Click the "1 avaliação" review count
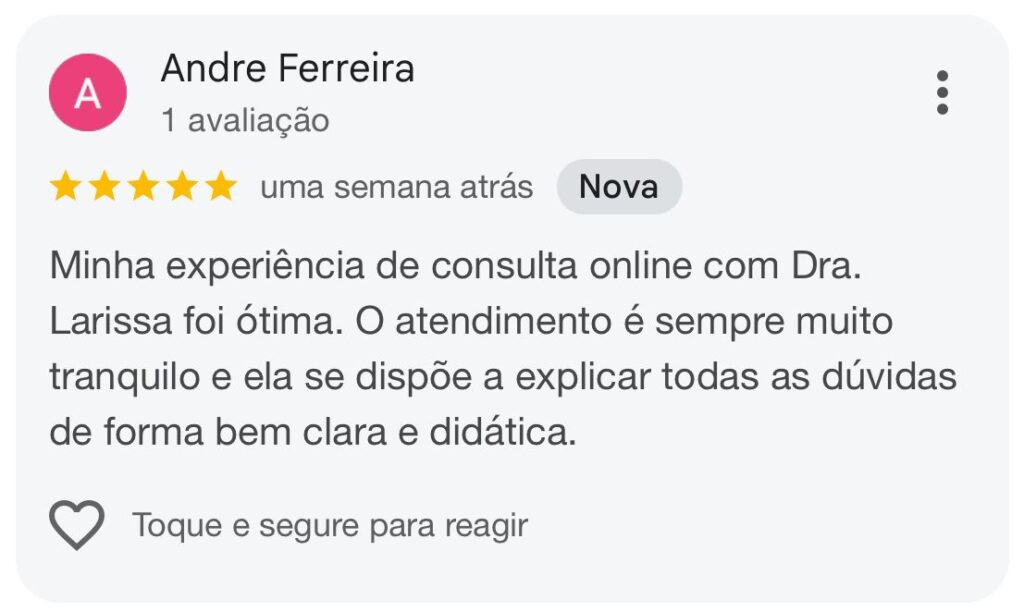This screenshot has height=612, width=1024. click(245, 121)
